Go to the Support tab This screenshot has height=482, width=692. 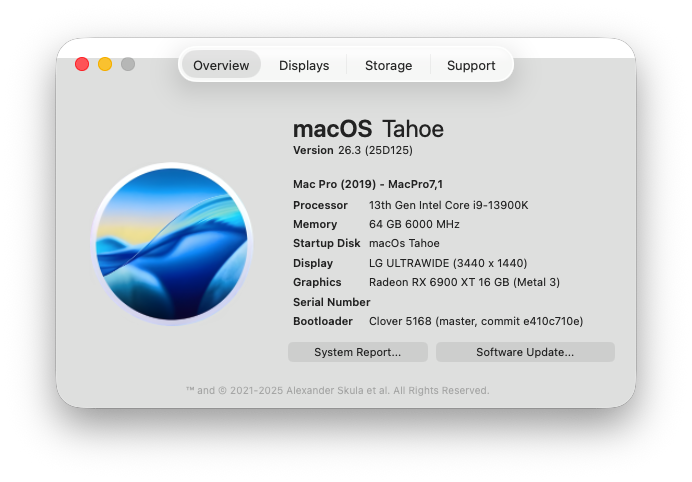coord(471,65)
